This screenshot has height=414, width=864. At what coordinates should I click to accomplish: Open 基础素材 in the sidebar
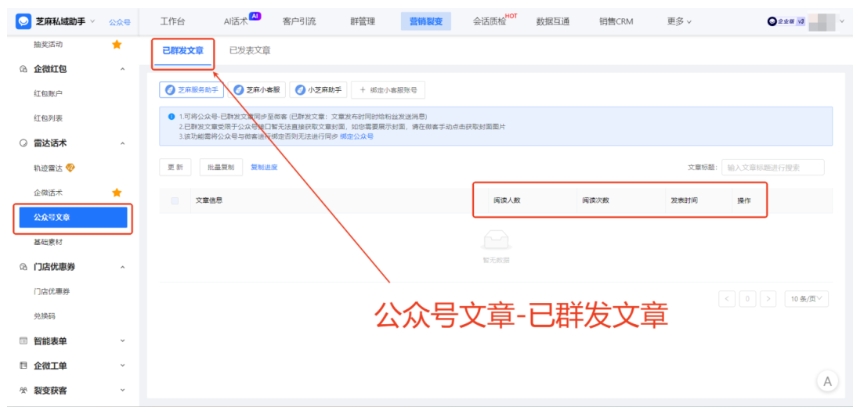coord(48,242)
